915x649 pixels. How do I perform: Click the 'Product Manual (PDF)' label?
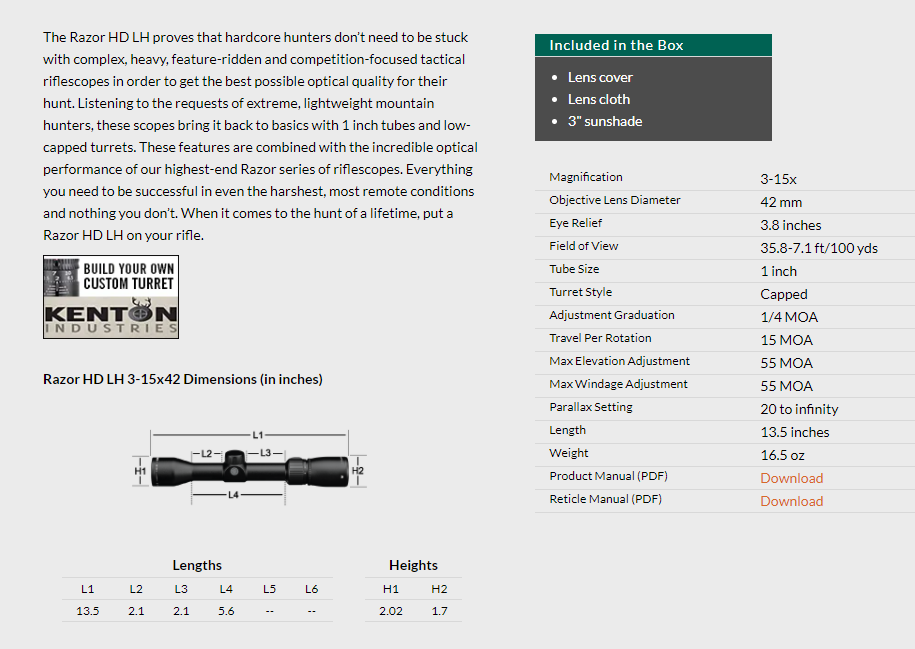coord(608,476)
